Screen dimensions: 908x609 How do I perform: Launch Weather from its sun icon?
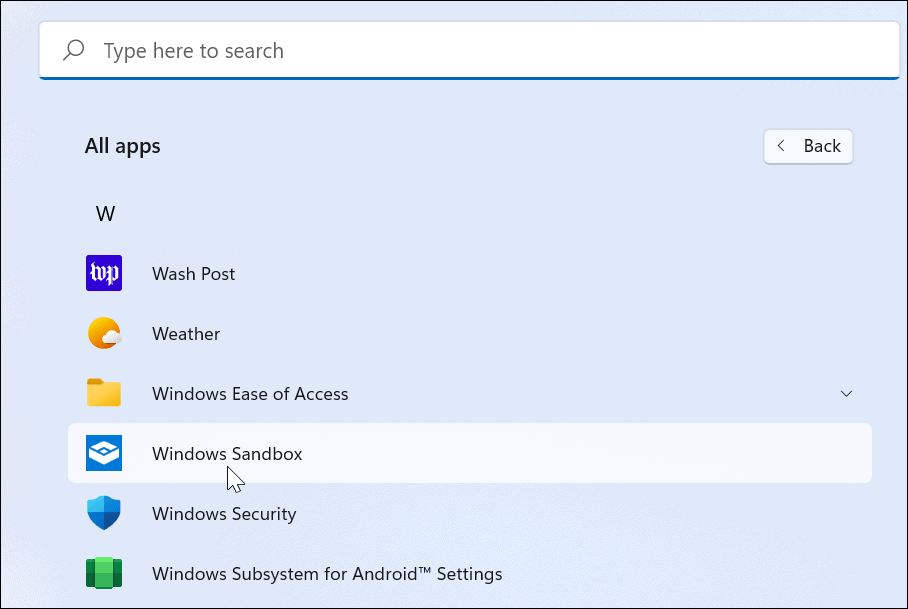point(104,333)
